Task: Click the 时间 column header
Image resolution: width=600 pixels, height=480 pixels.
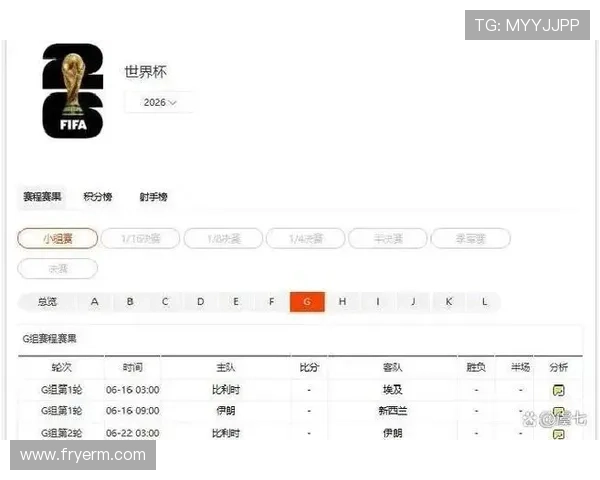Action: tap(132, 367)
